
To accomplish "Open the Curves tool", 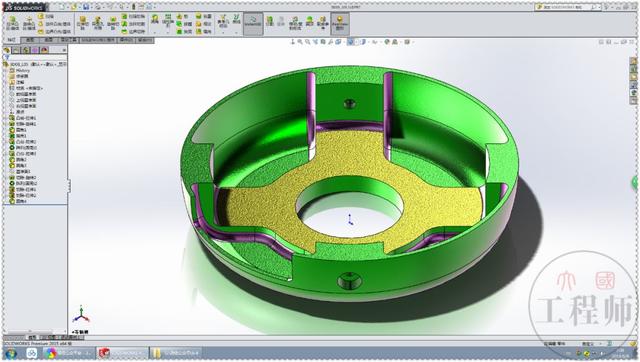I will pyautogui.click(x=236, y=19).
